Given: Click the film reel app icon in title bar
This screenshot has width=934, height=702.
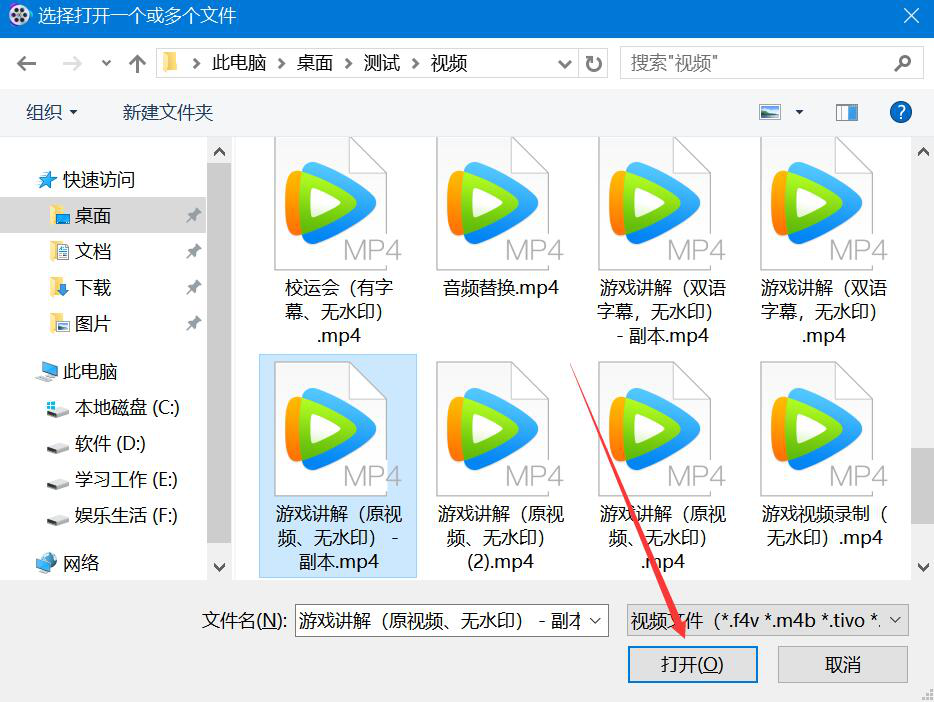Looking at the screenshot, I should pos(19,15).
